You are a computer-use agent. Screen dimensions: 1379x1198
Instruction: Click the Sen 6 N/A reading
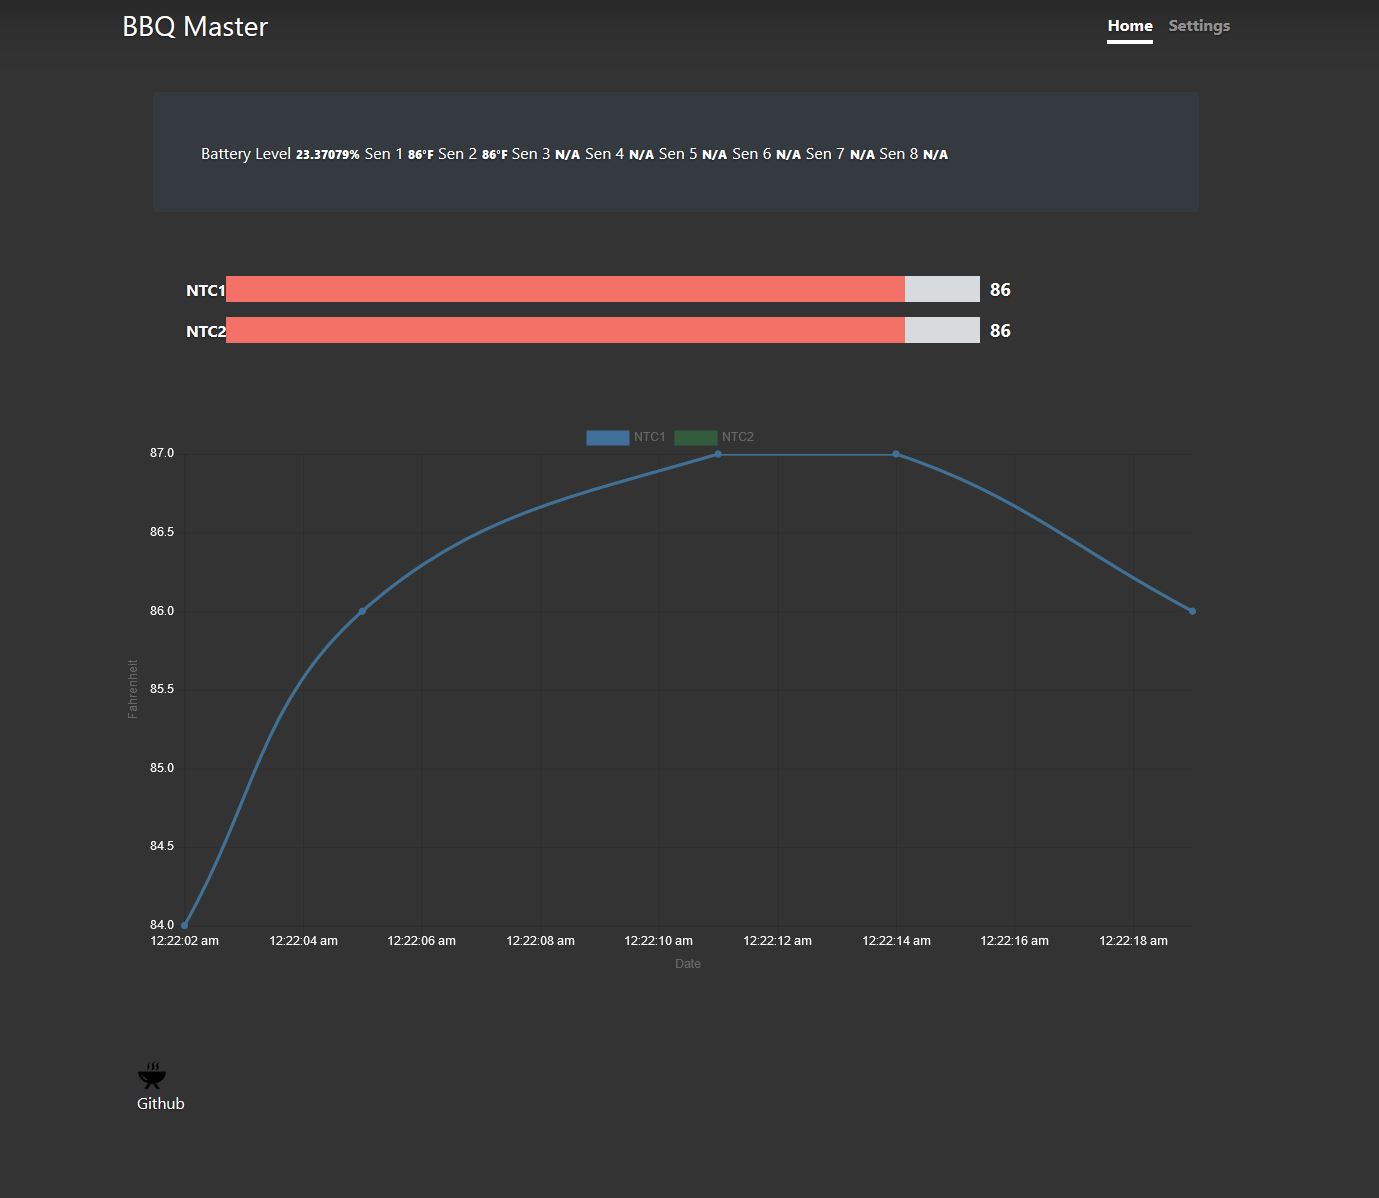[767, 154]
